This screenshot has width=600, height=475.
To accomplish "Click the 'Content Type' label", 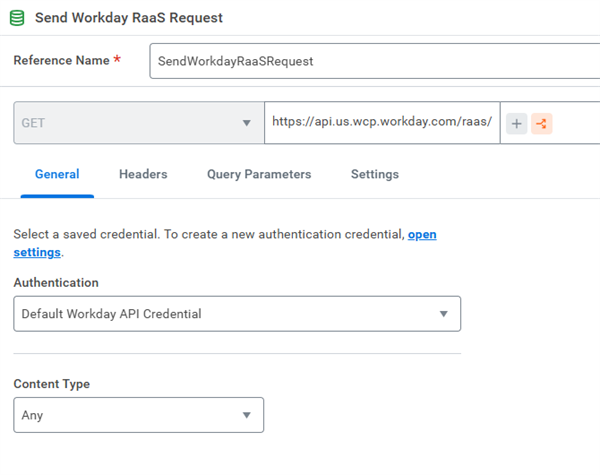I will (52, 384).
